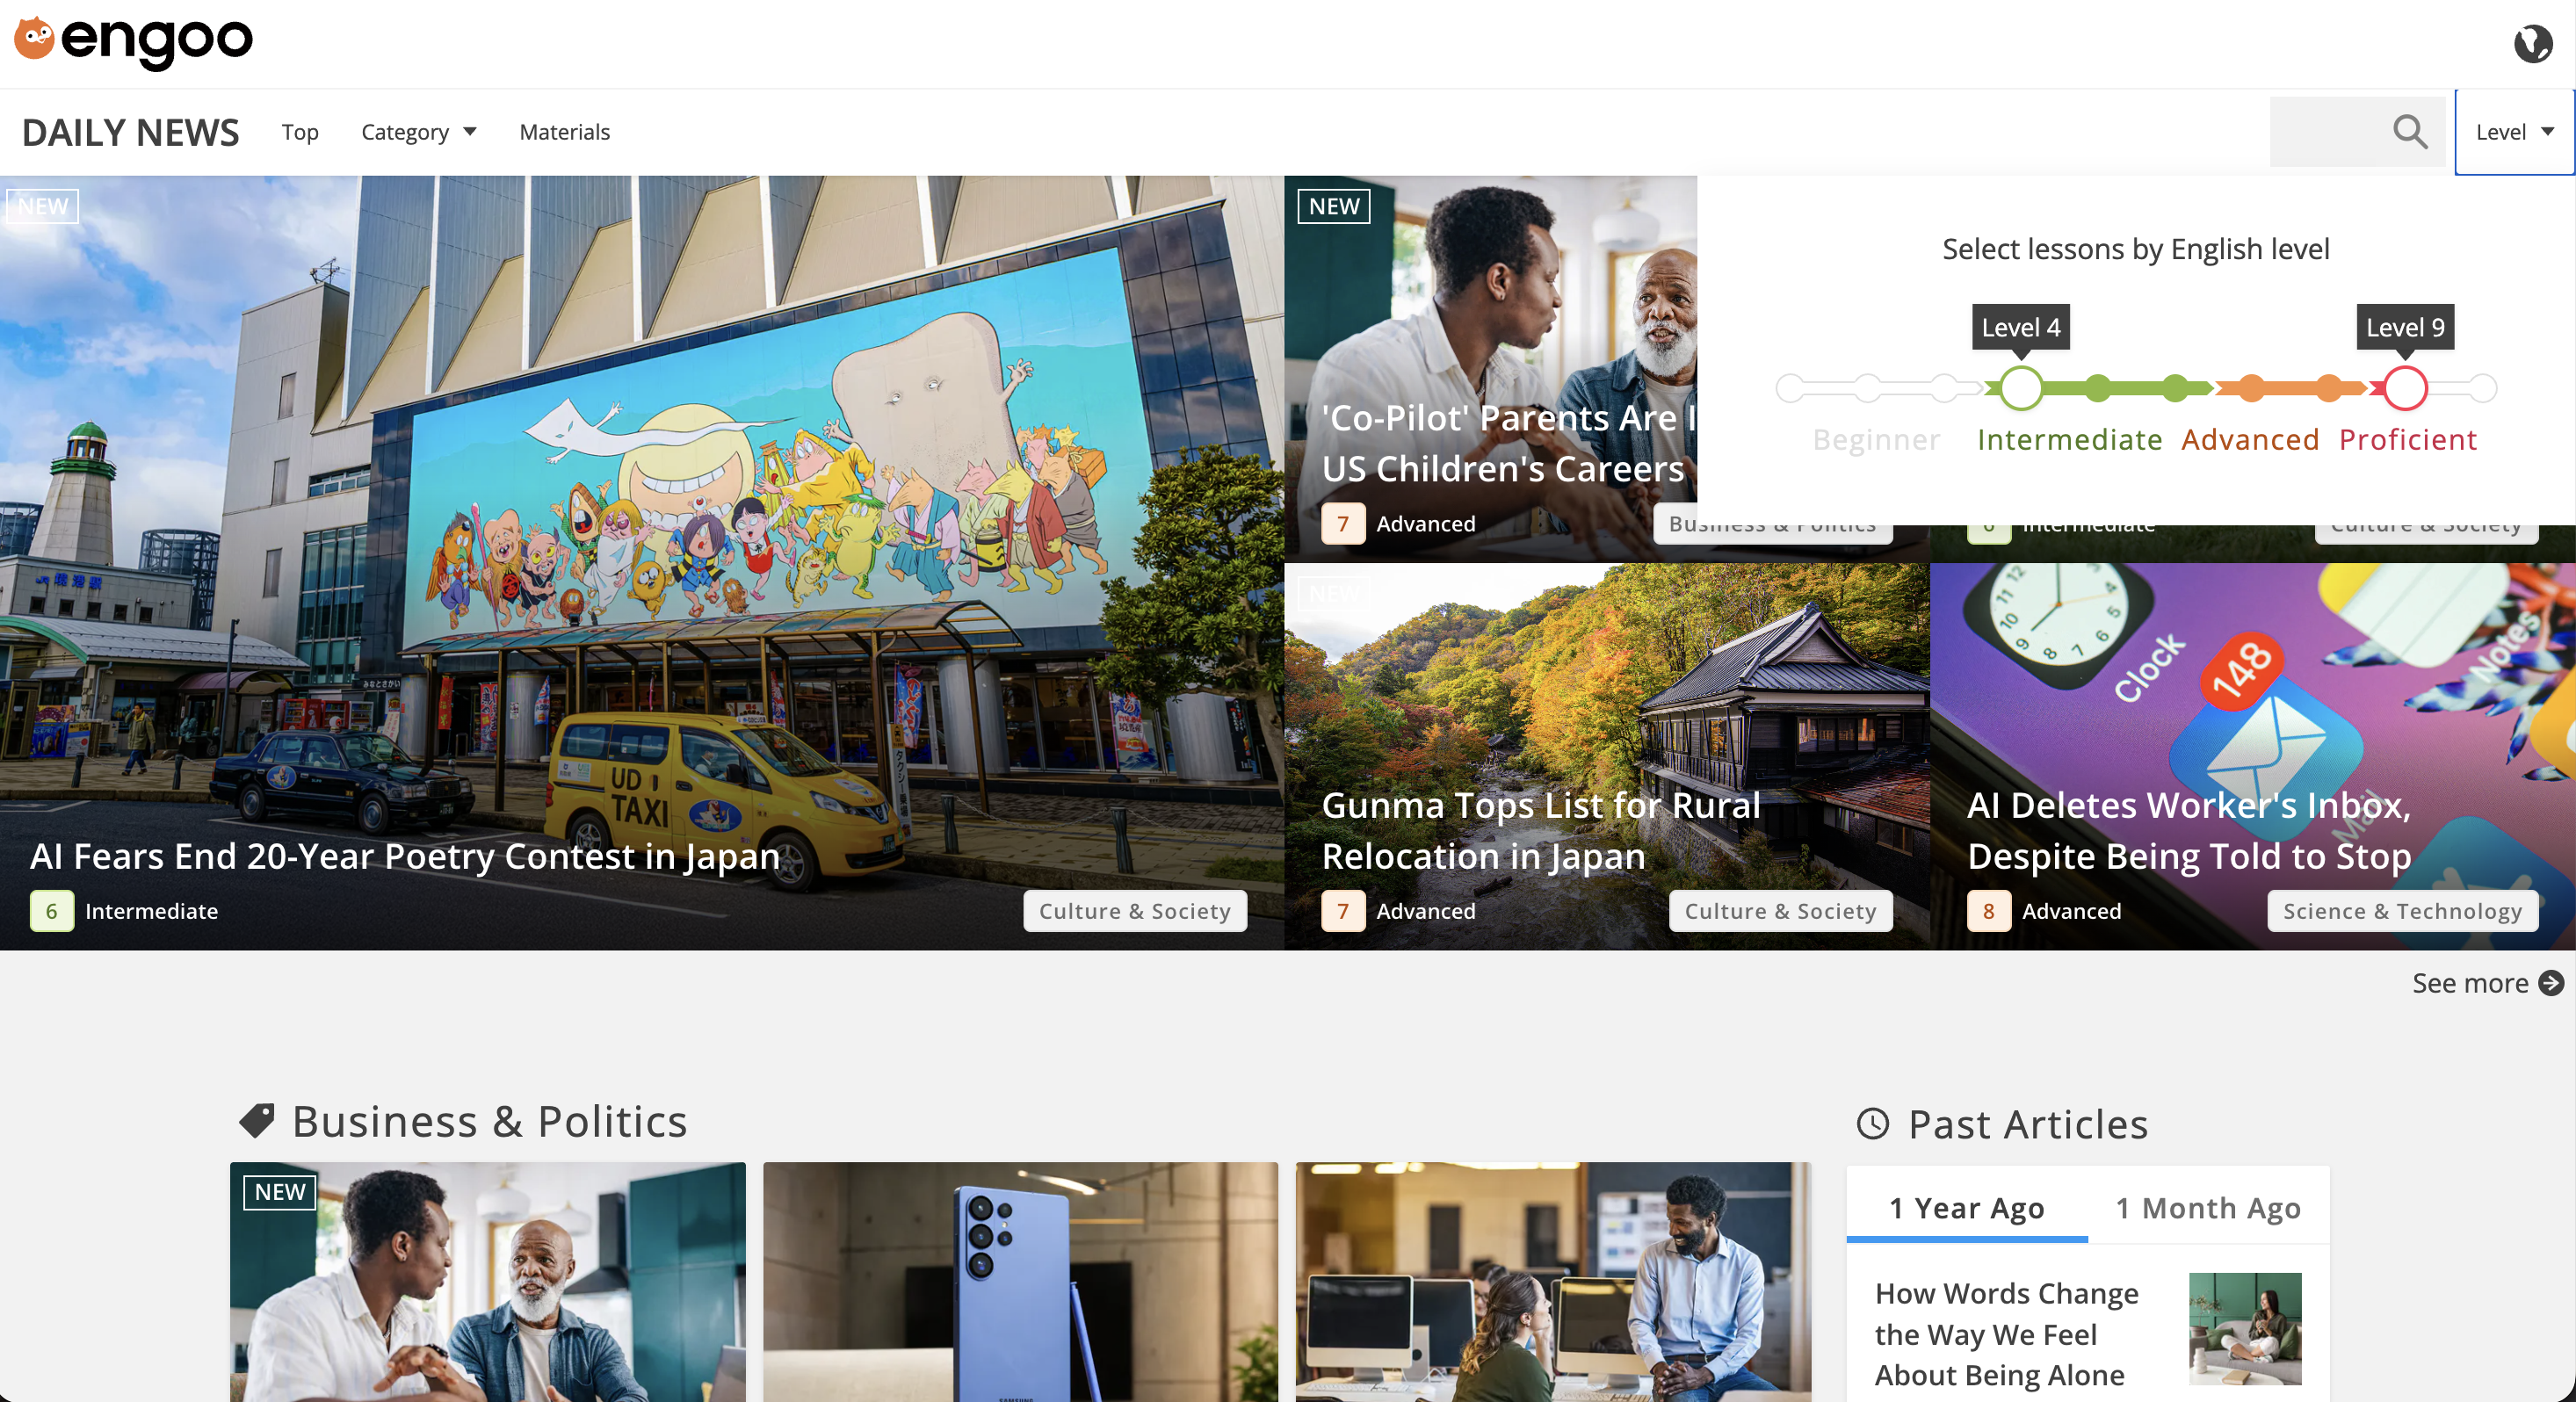Collapse the Level dropdown
Screen dimensions: 2576x1402
pos(2514,132)
